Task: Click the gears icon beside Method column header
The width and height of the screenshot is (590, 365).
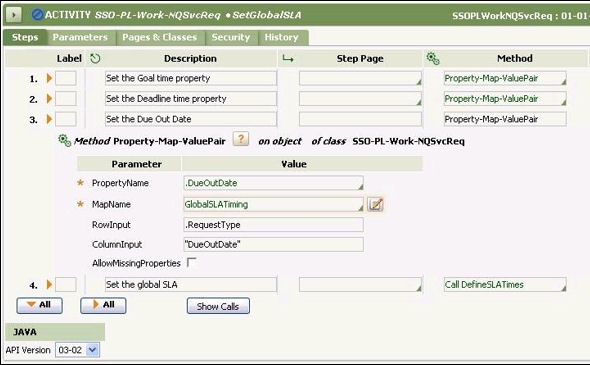Action: coord(433,59)
